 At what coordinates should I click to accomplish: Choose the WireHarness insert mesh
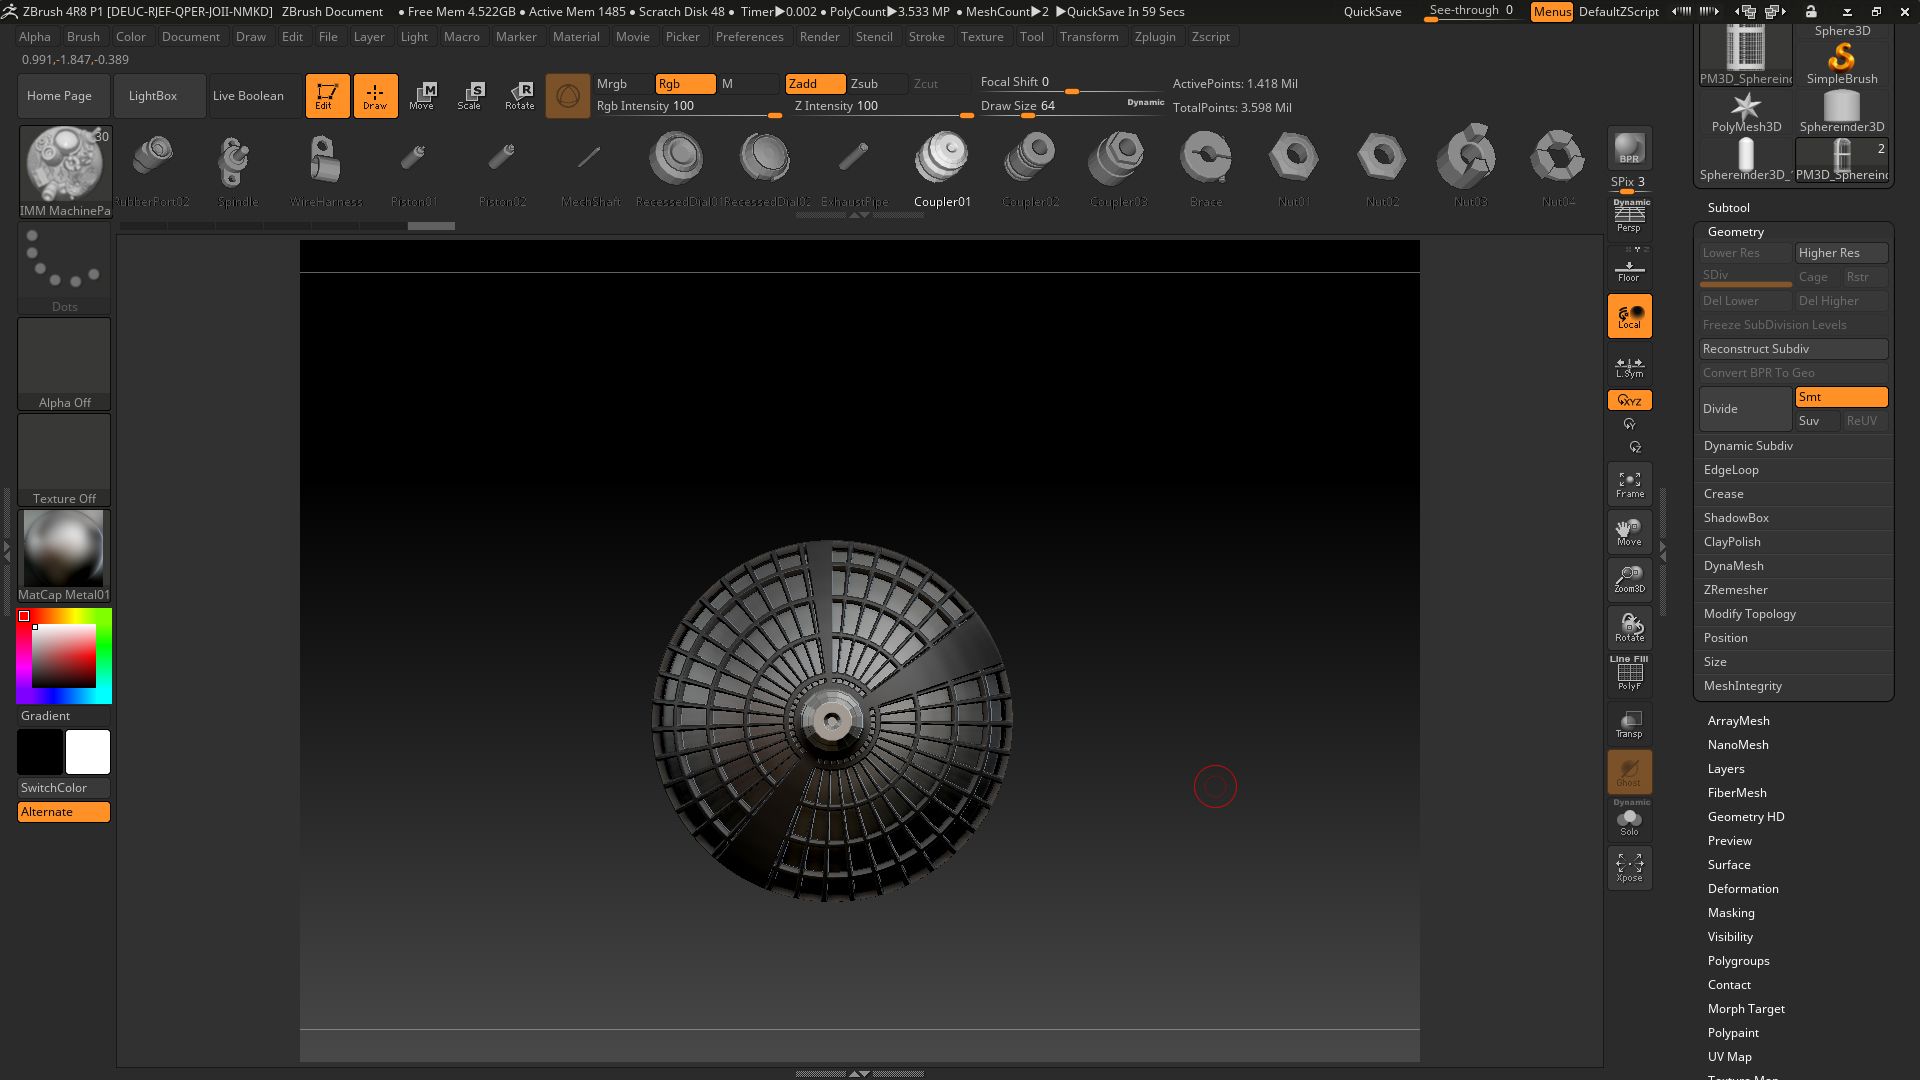(326, 167)
